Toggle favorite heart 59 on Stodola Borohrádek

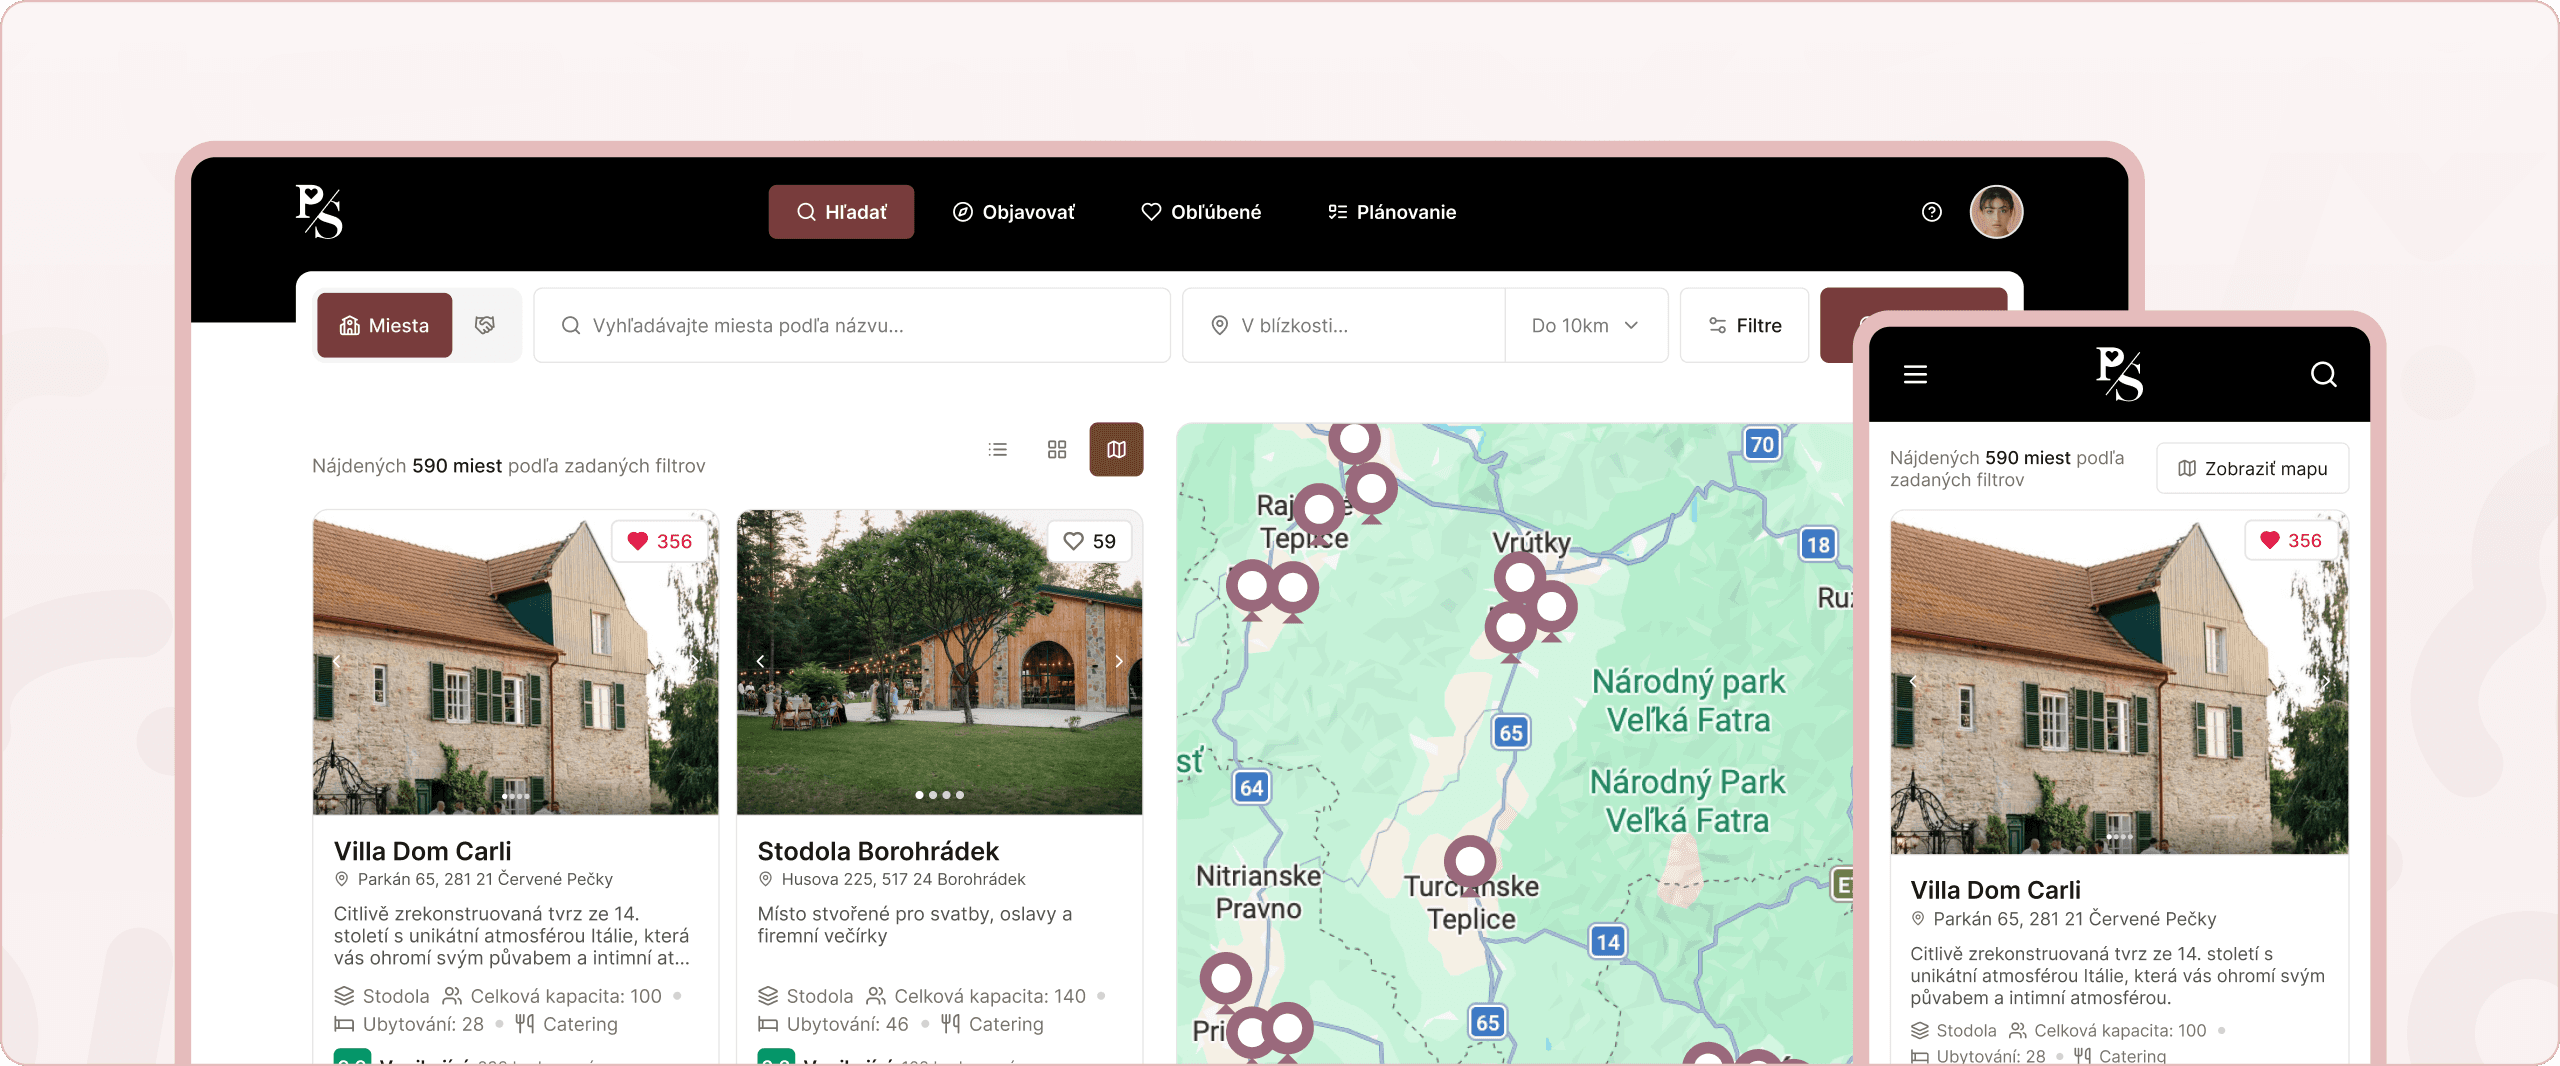(x=1090, y=541)
